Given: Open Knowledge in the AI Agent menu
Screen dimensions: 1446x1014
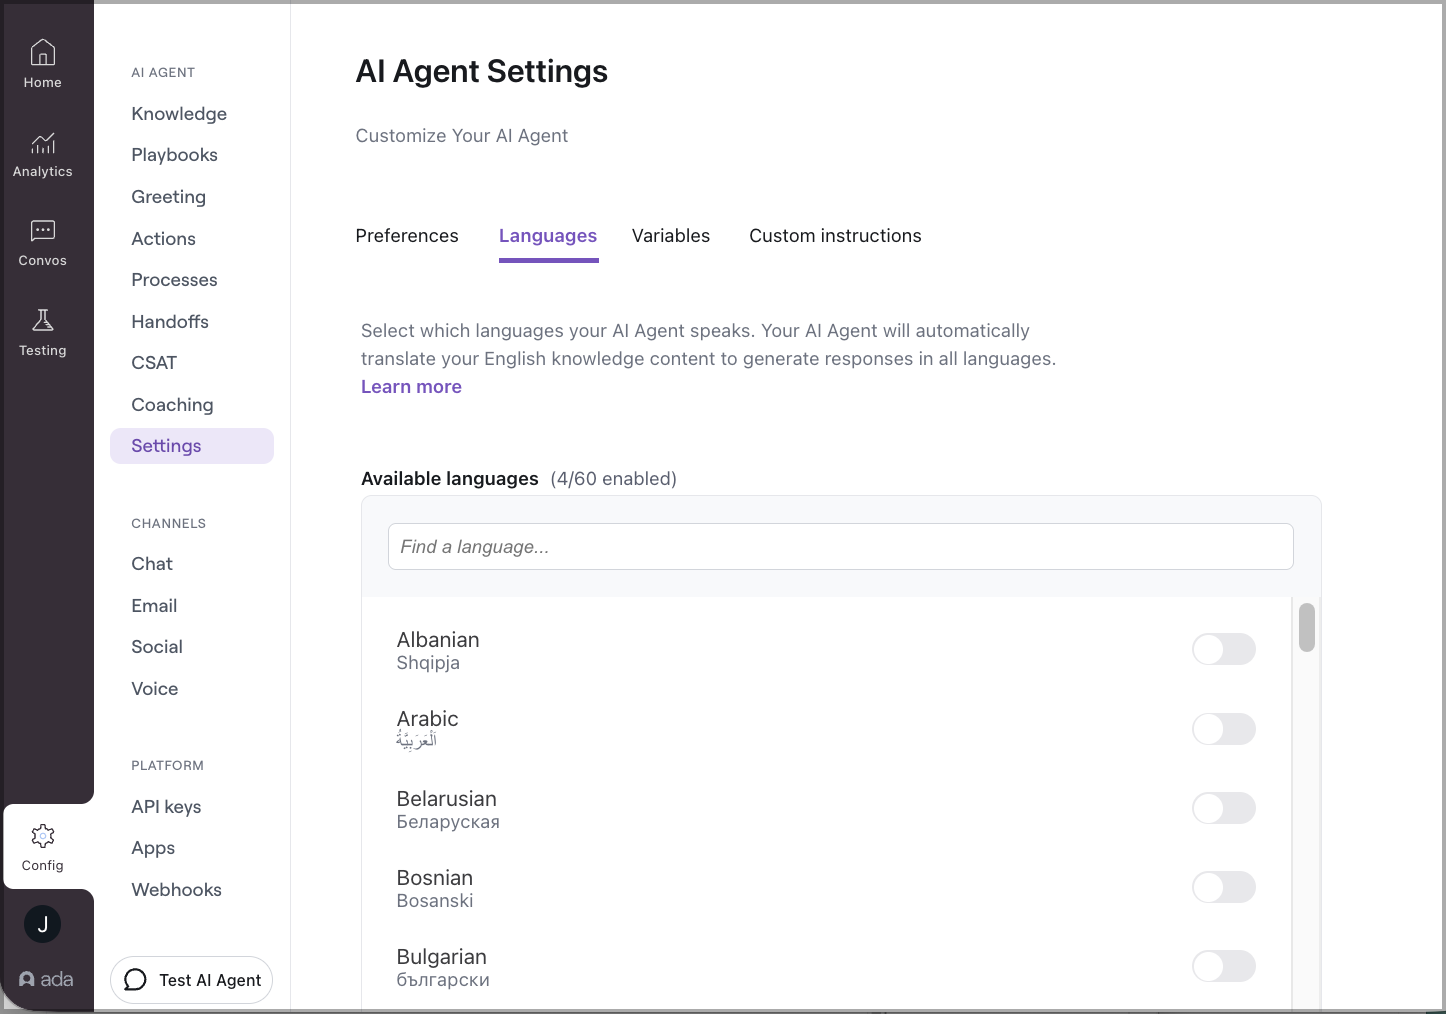Looking at the screenshot, I should pyautogui.click(x=179, y=114).
